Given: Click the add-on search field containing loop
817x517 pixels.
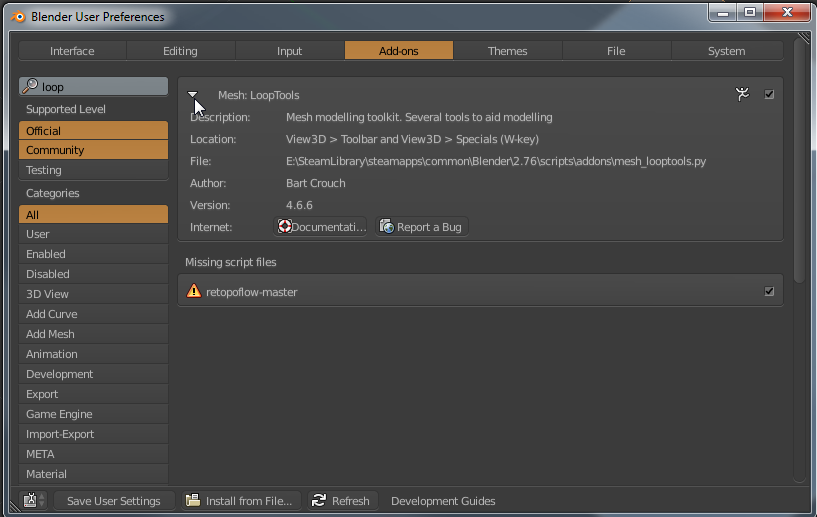Looking at the screenshot, I should [x=100, y=87].
